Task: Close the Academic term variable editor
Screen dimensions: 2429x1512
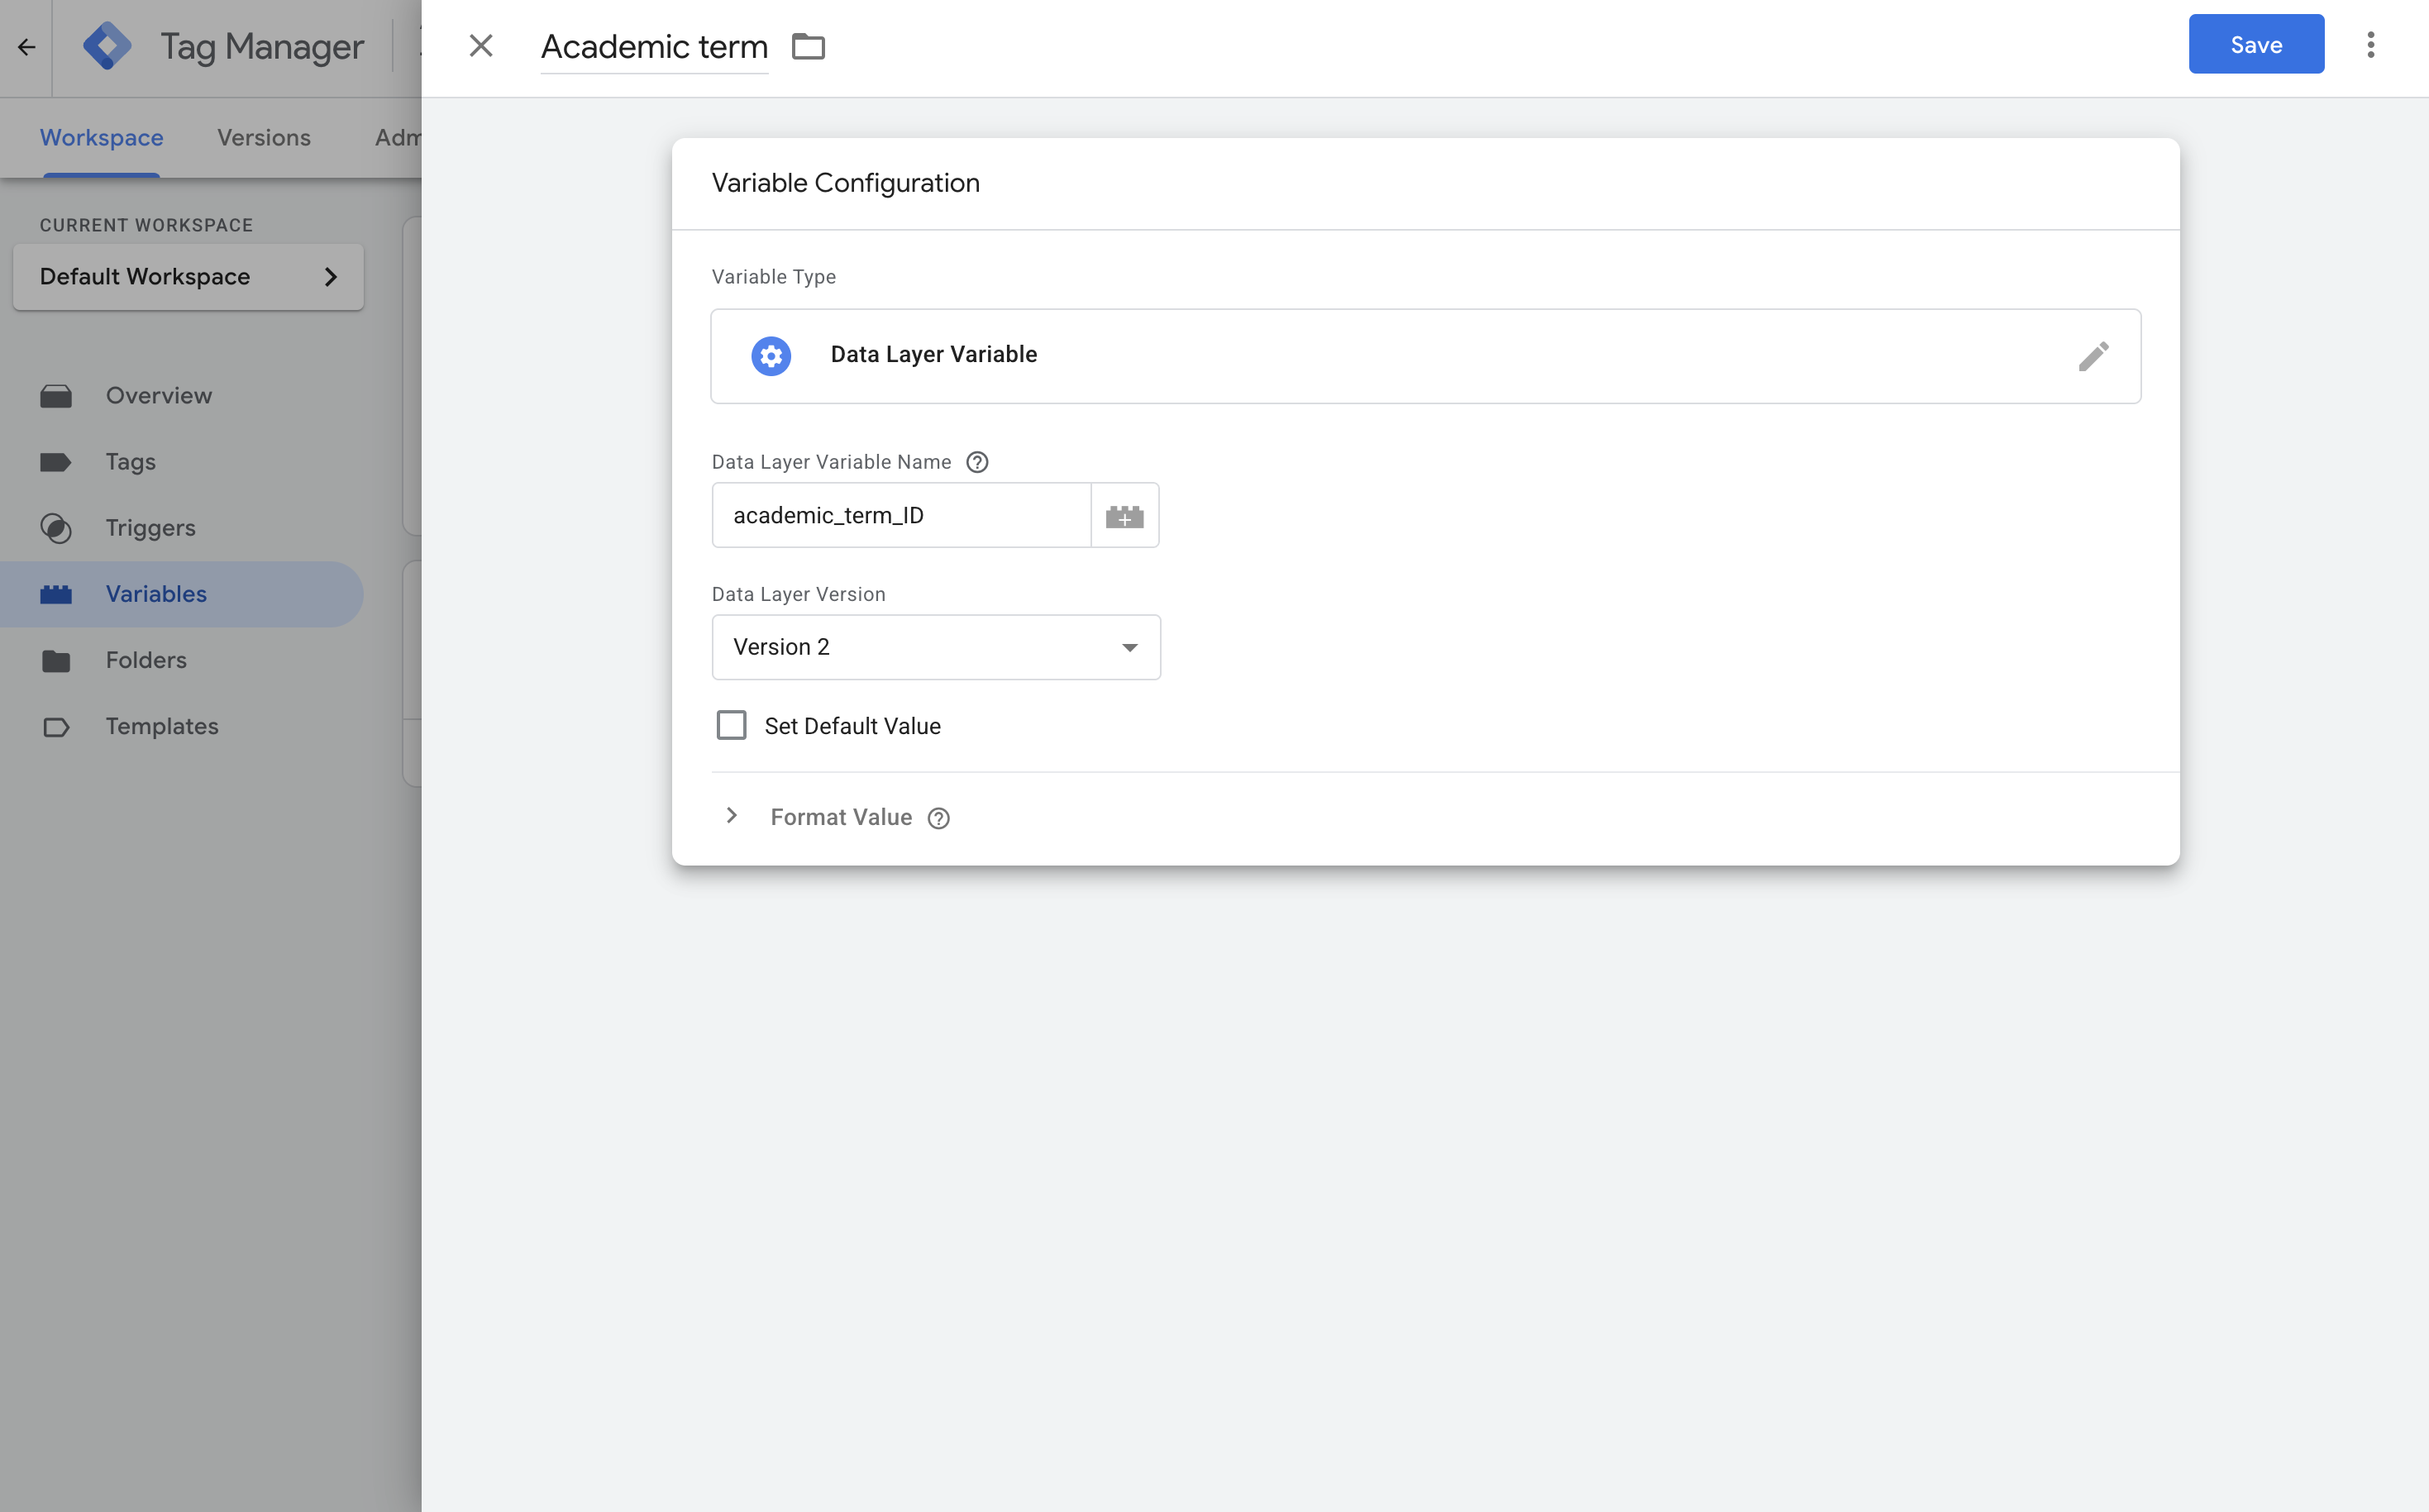Action: [x=481, y=46]
